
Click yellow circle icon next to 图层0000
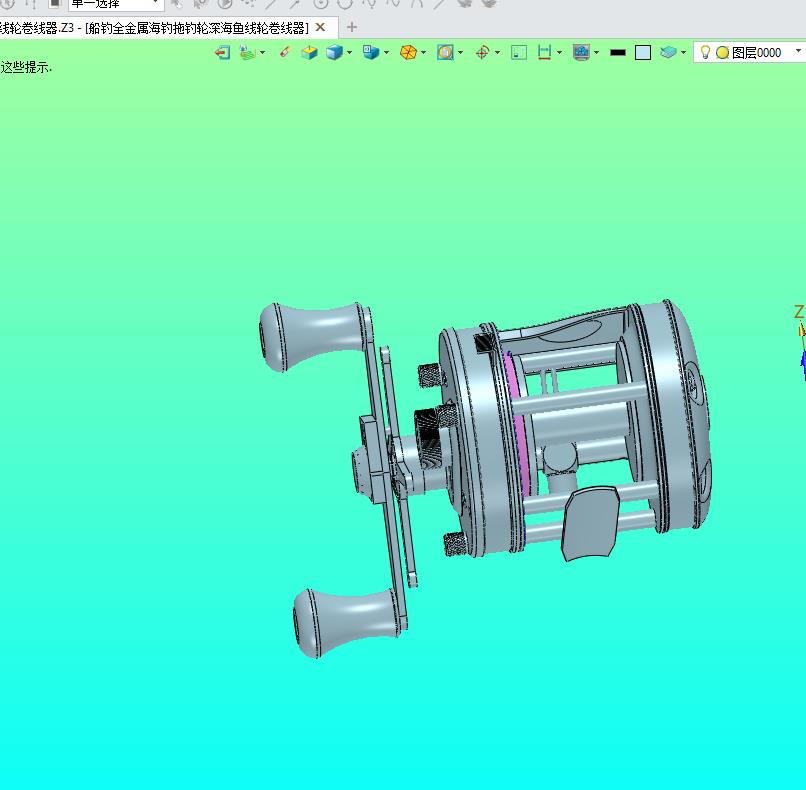click(x=722, y=52)
